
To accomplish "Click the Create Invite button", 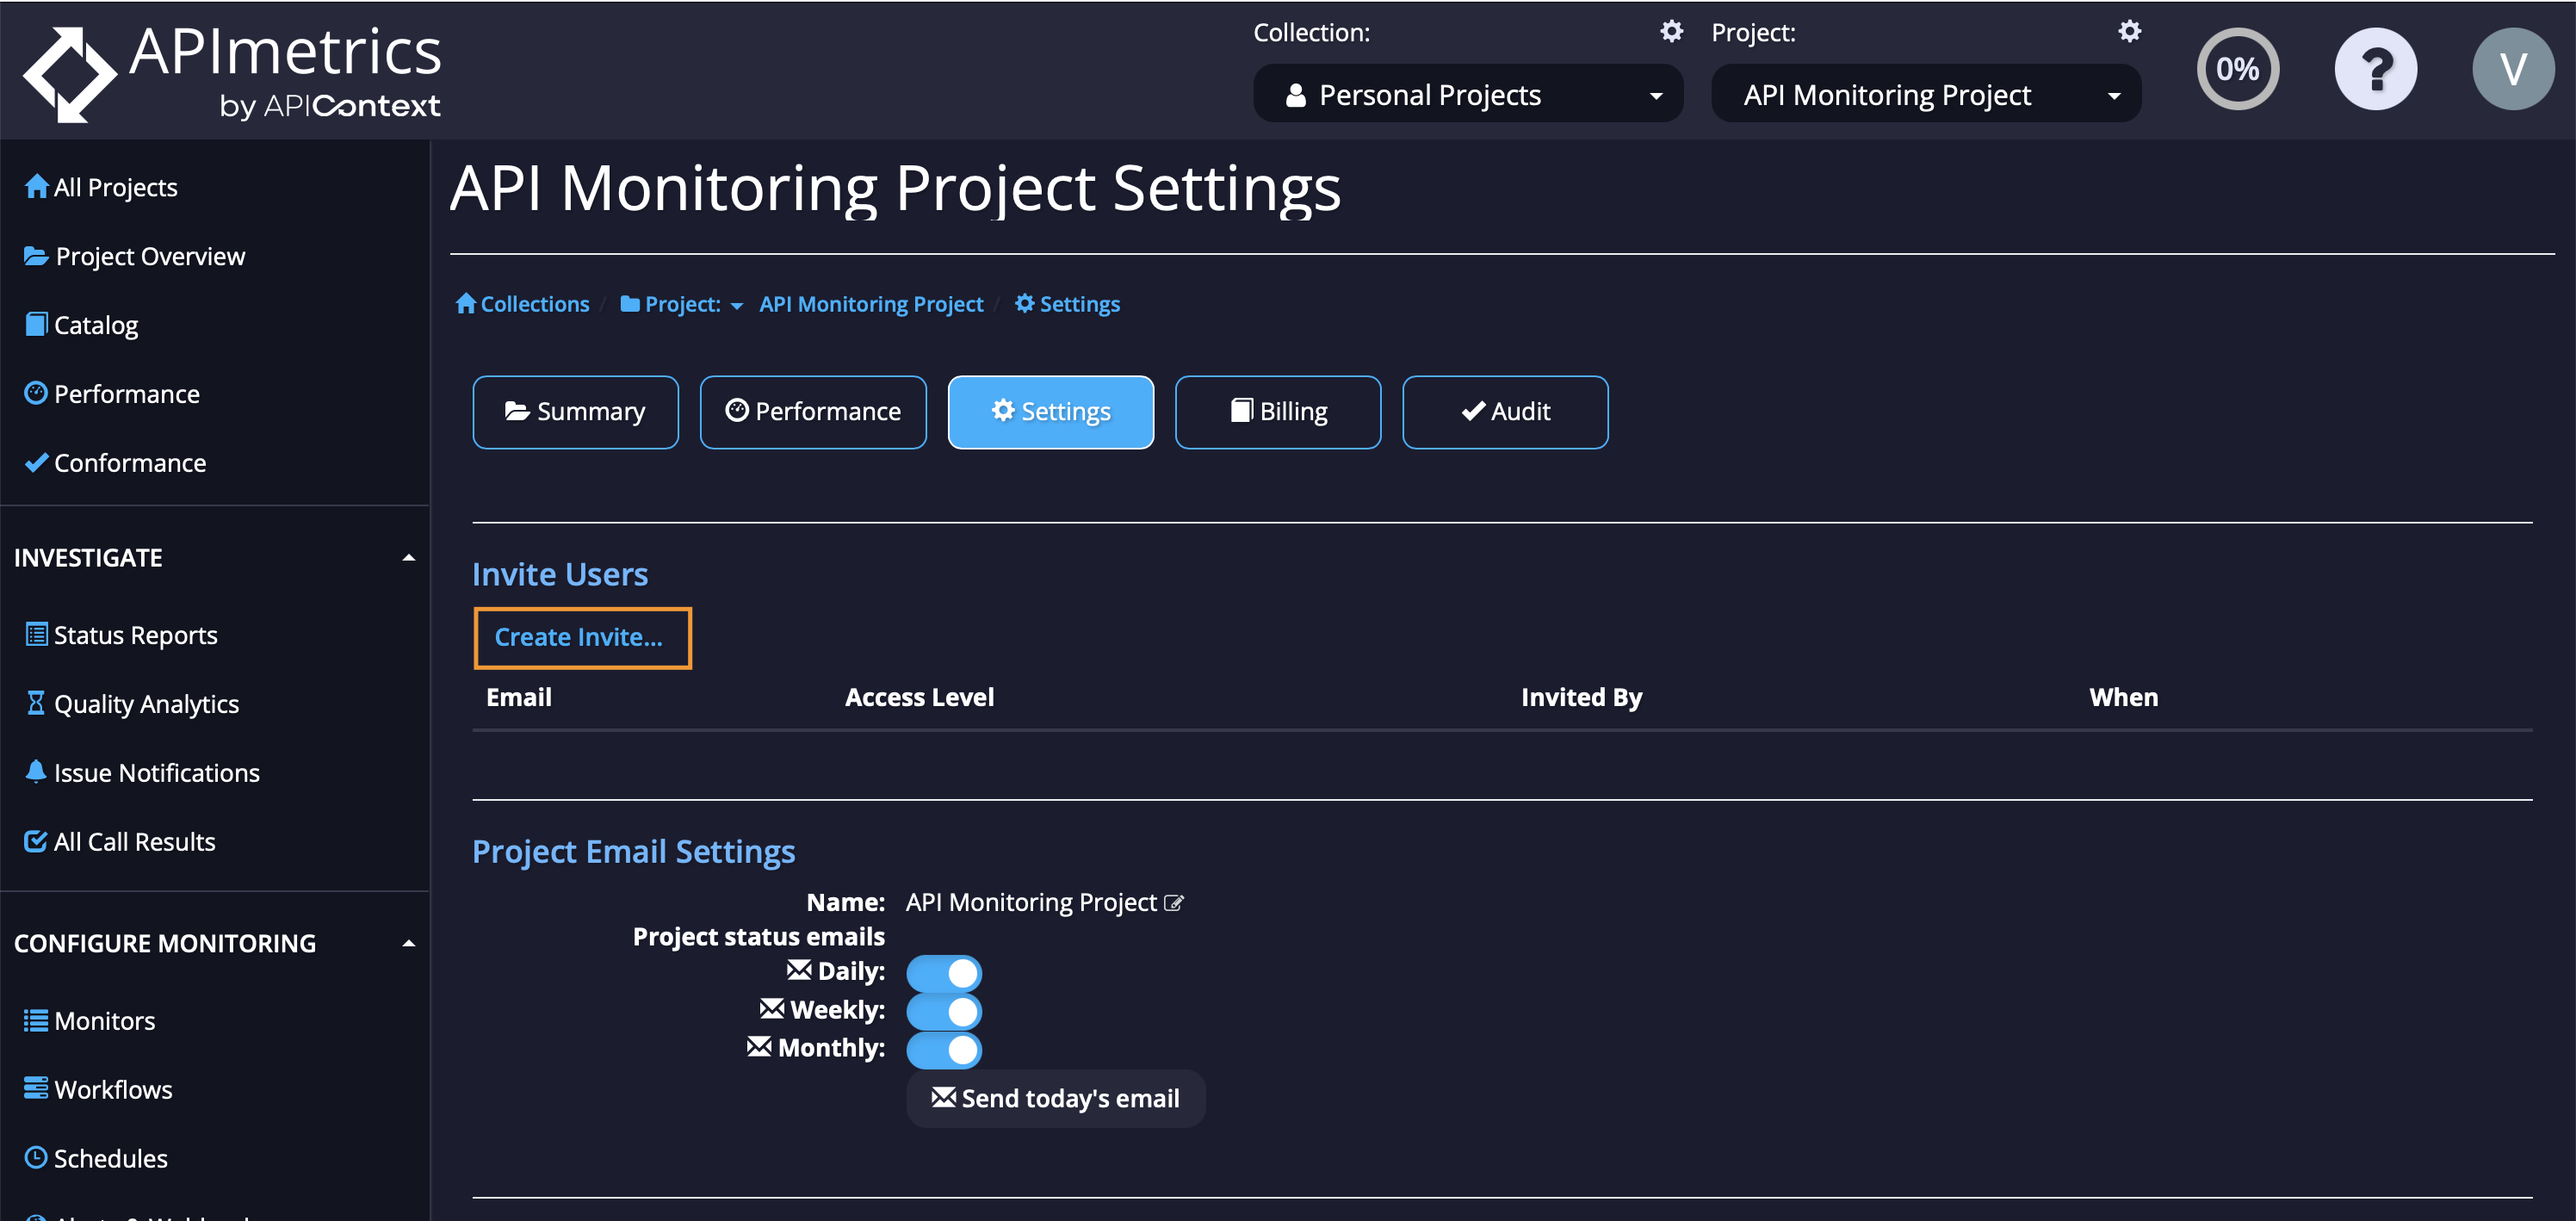I will 582,637.
